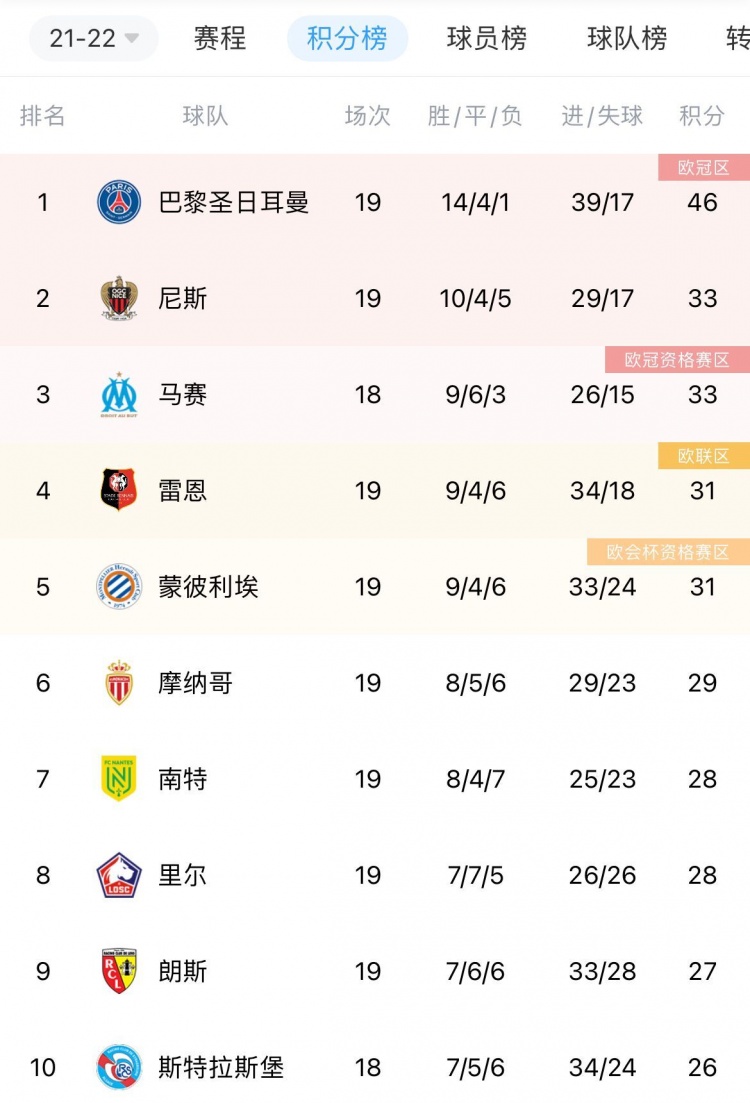
Task: Go to the 球队榜 tab
Action: 628,38
